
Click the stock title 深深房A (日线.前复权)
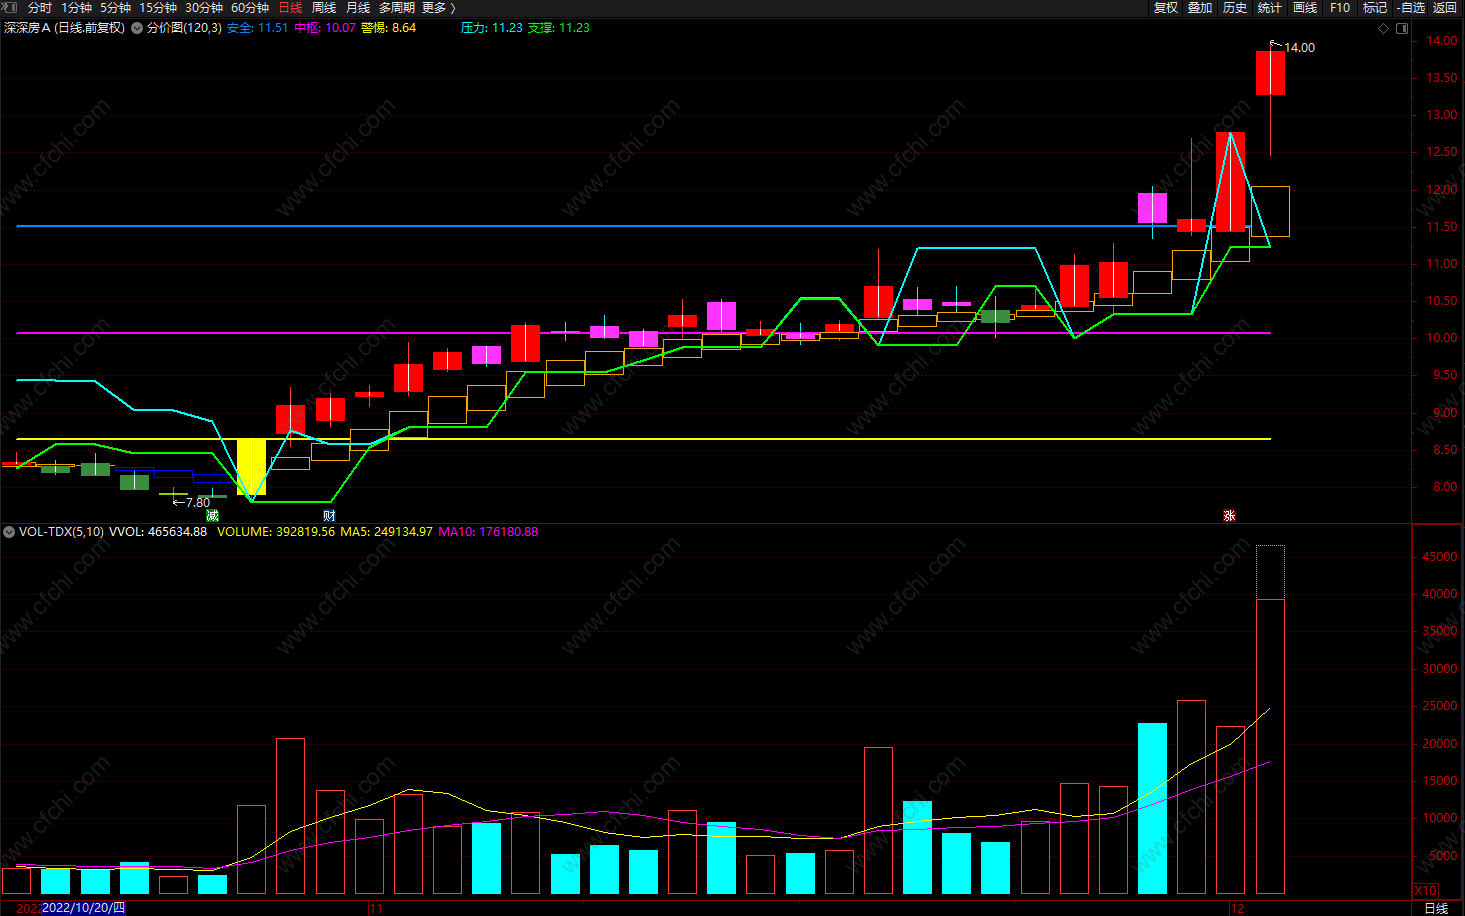[x=65, y=28]
